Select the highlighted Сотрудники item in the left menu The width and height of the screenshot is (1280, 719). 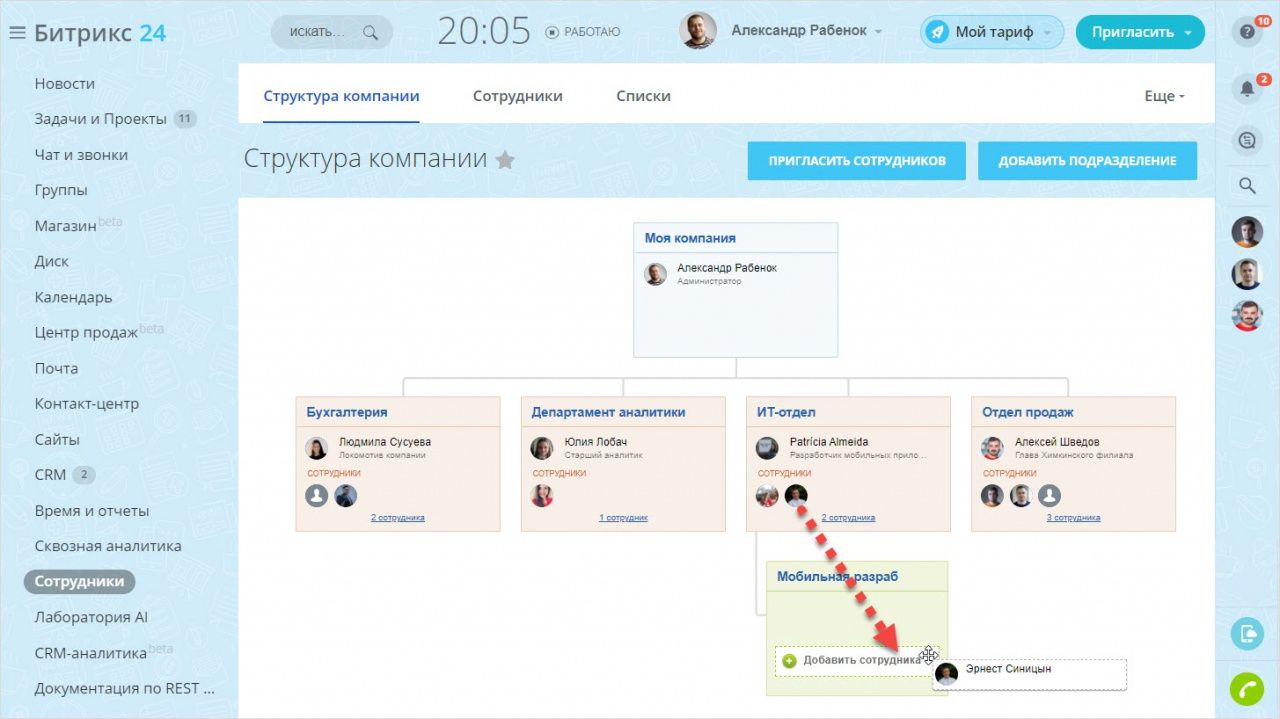[80, 581]
